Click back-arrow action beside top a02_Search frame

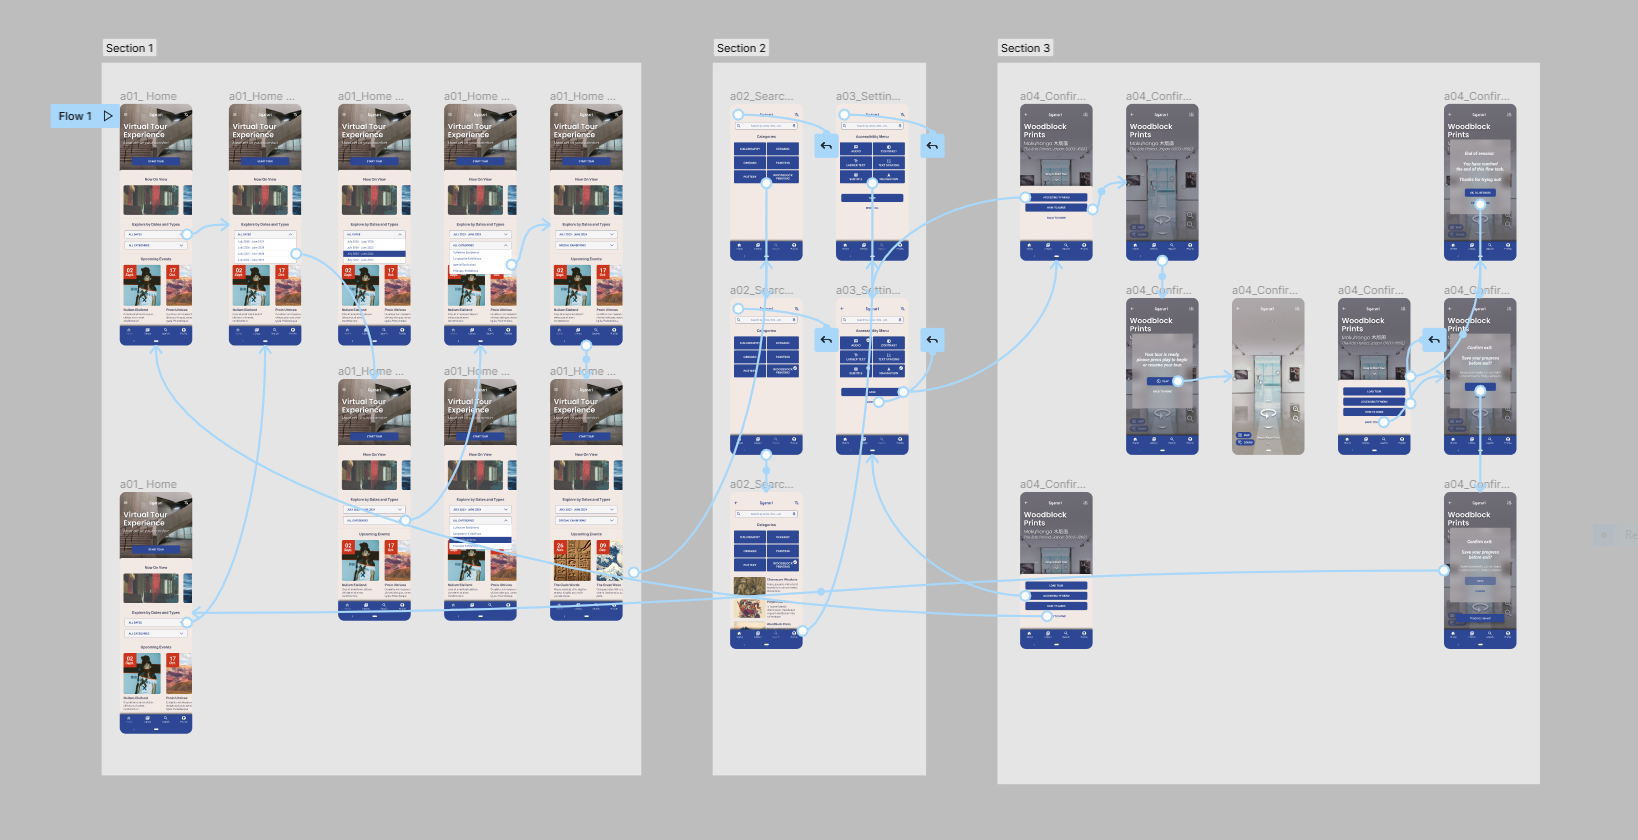point(826,146)
